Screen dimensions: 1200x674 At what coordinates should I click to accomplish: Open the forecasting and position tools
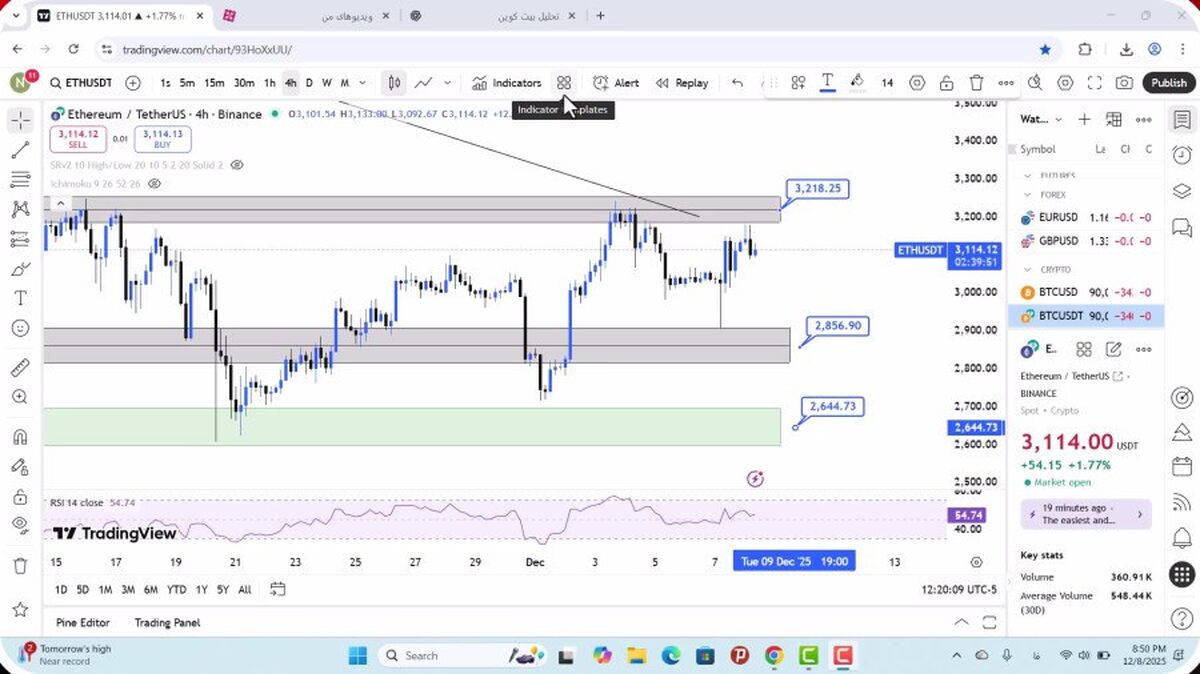tap(20, 239)
